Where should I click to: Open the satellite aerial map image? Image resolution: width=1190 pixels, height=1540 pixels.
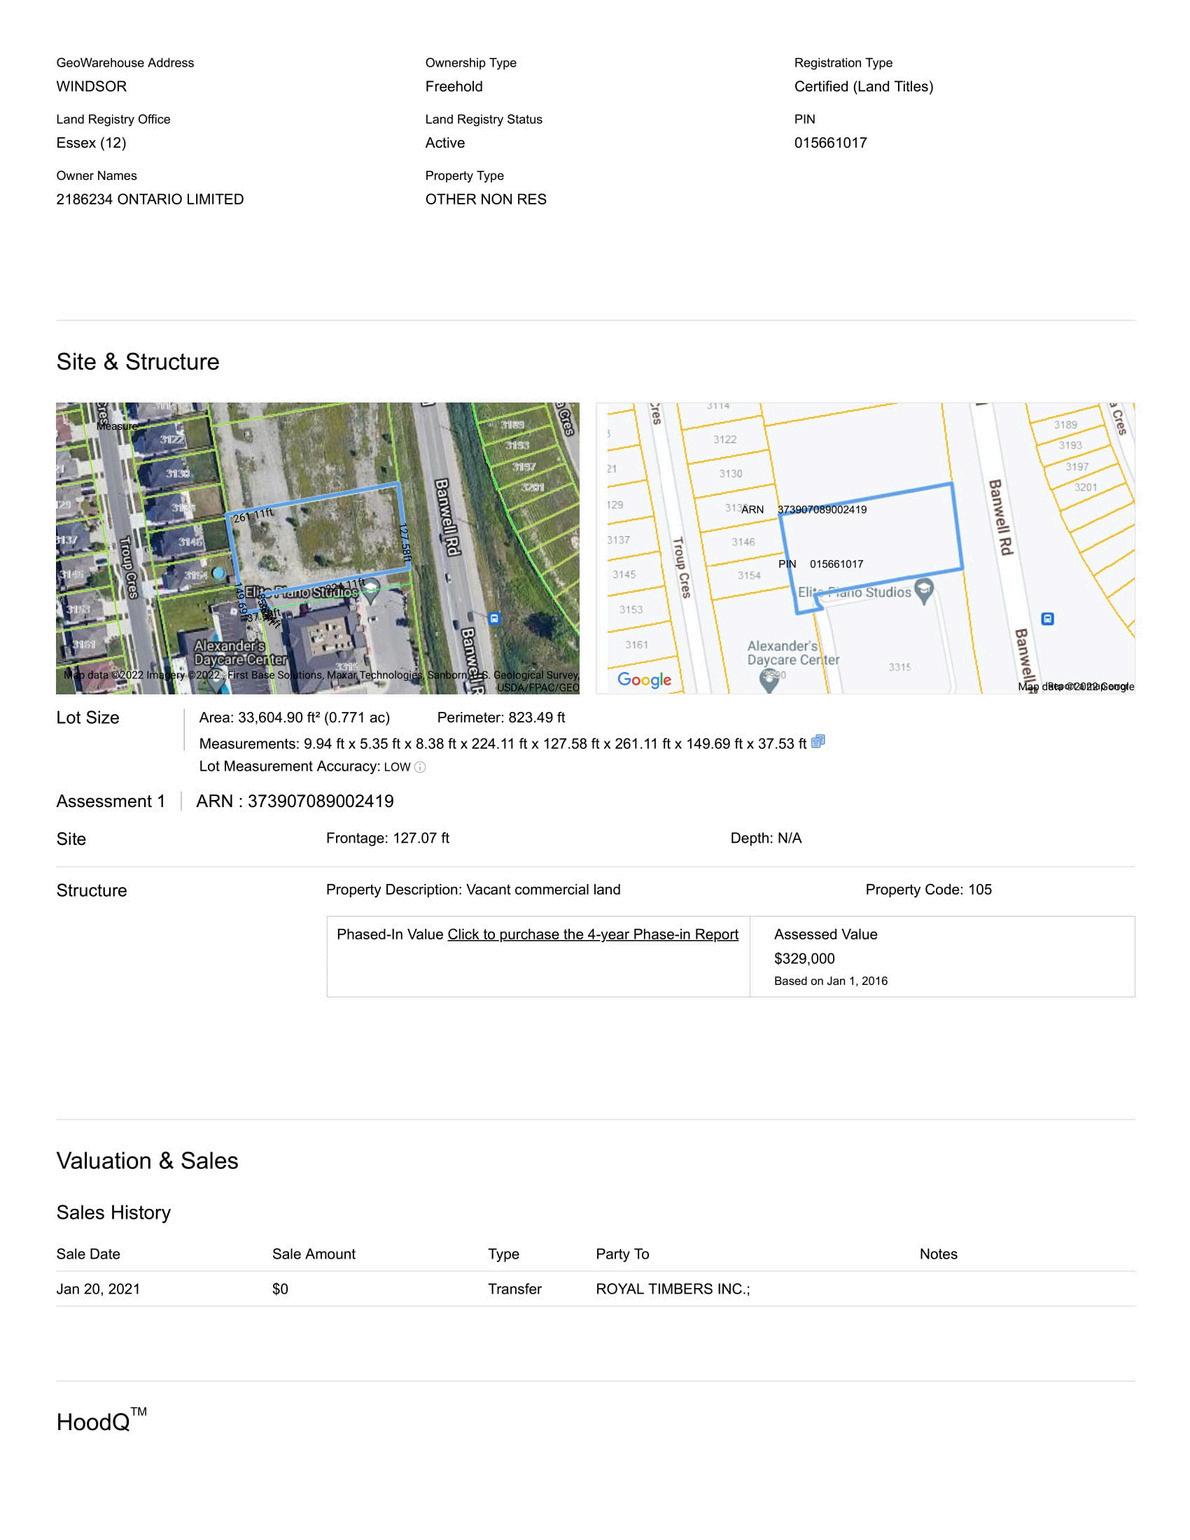[x=318, y=548]
